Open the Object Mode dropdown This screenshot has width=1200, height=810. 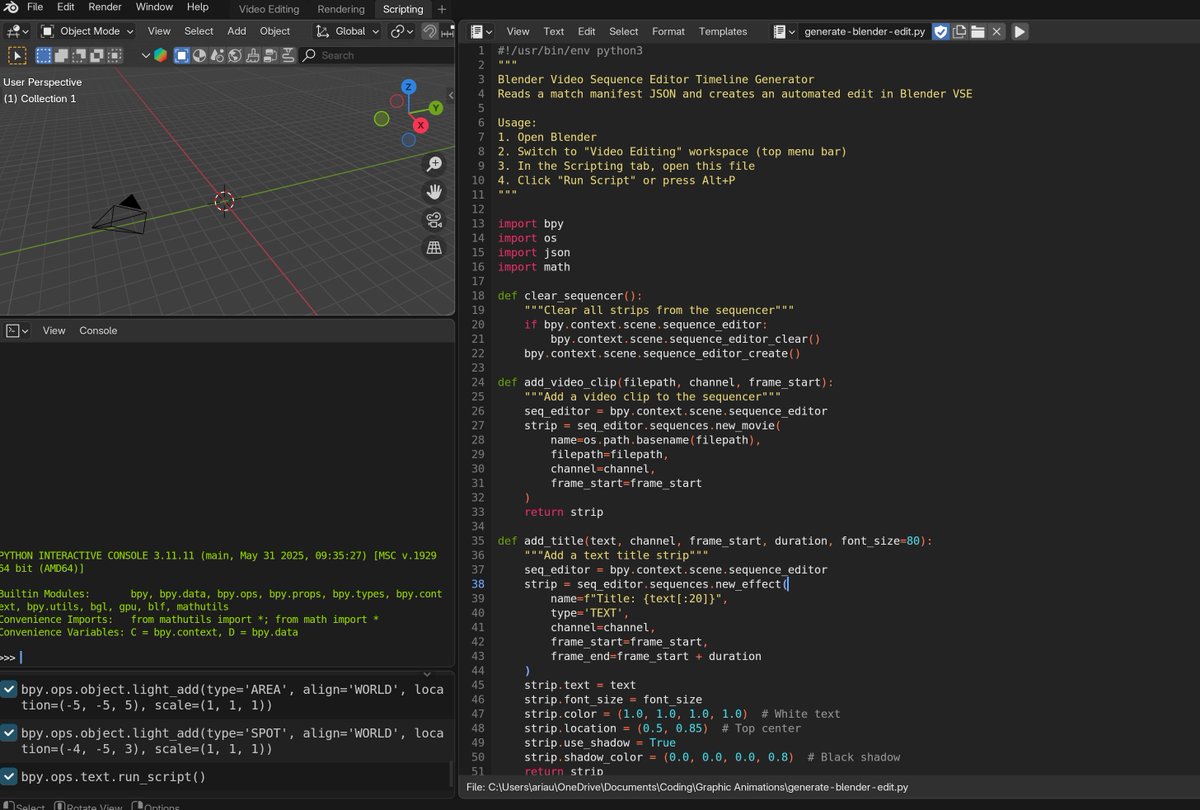[87, 31]
